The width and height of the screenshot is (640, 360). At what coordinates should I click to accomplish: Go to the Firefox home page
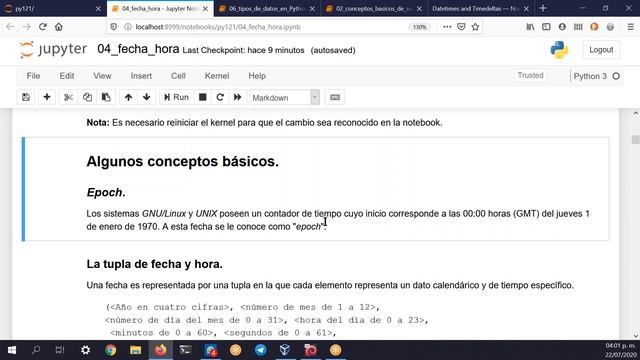click(x=59, y=27)
